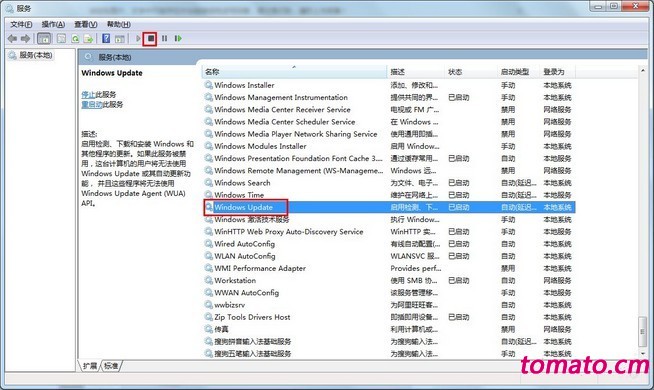Open the 文件(F) menu
The image size is (654, 390).
click(21, 24)
